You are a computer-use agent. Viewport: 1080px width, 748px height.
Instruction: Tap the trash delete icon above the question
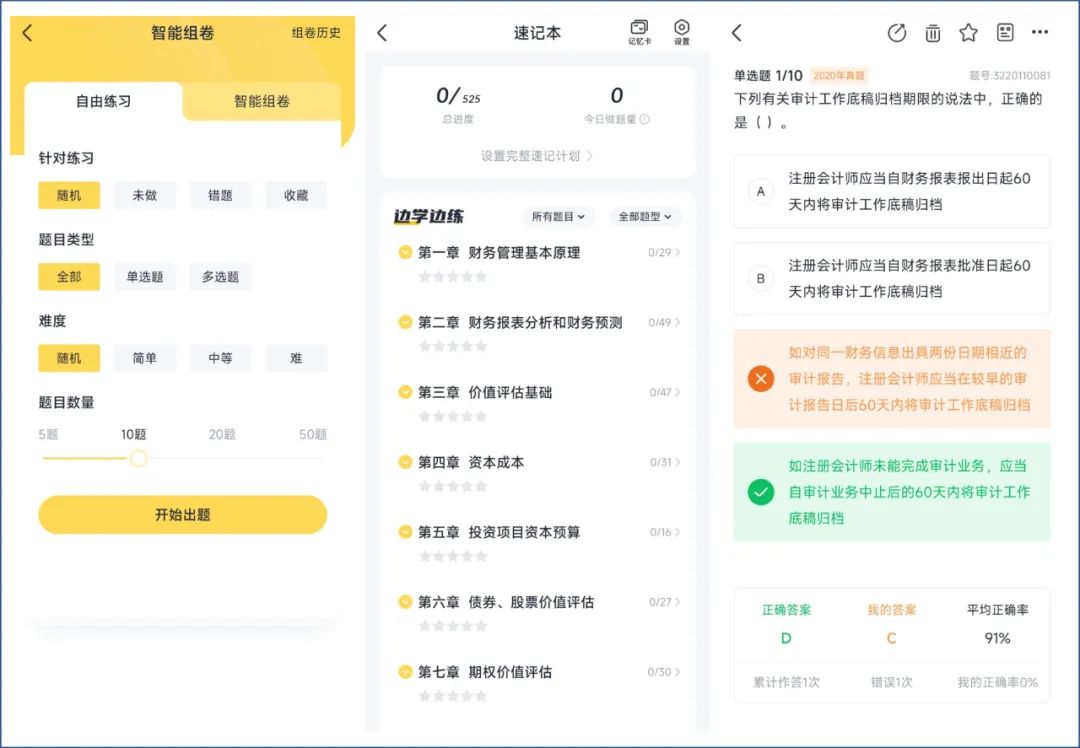932,32
